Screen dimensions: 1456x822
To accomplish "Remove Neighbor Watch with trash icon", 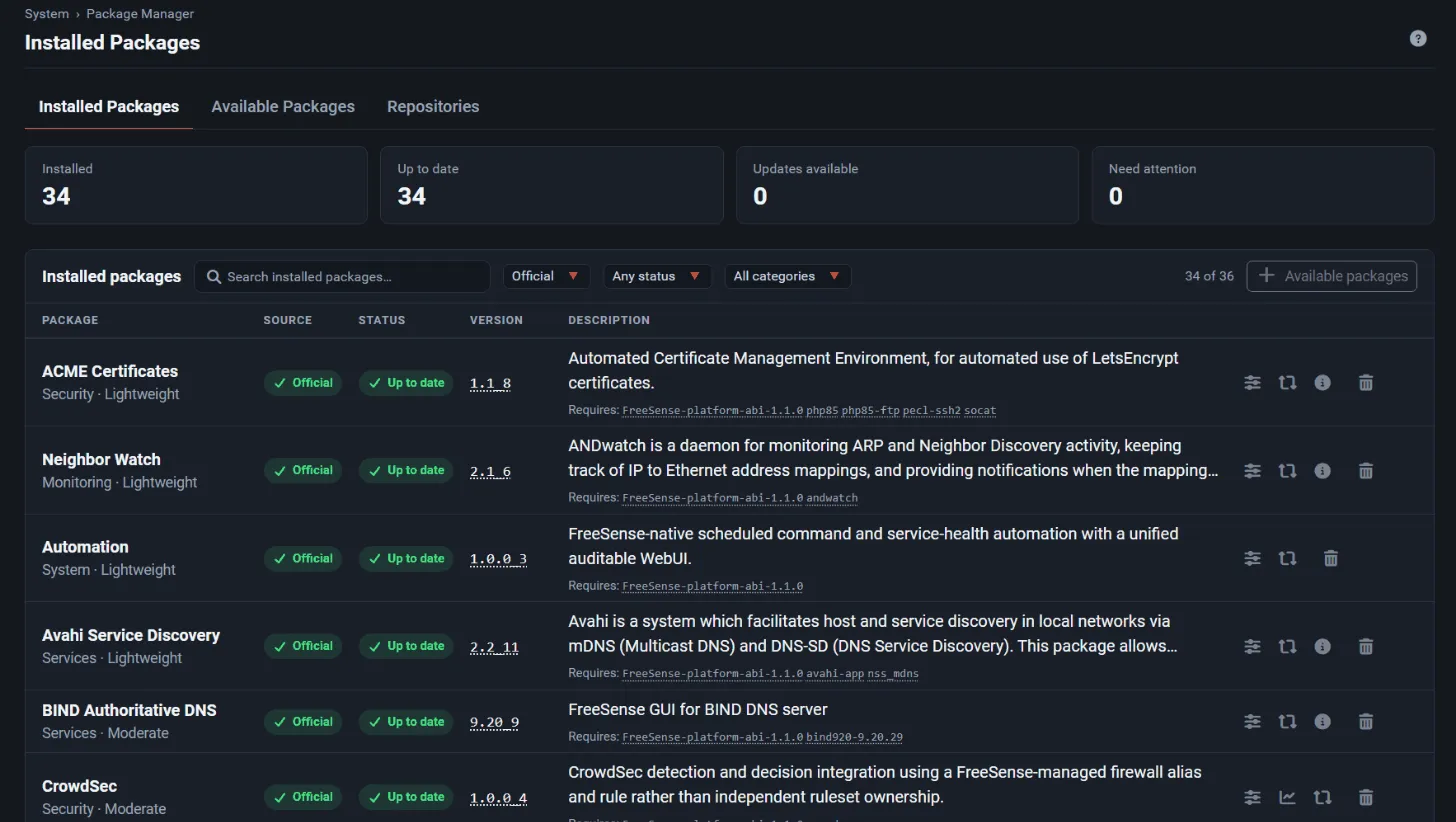I will (x=1366, y=470).
